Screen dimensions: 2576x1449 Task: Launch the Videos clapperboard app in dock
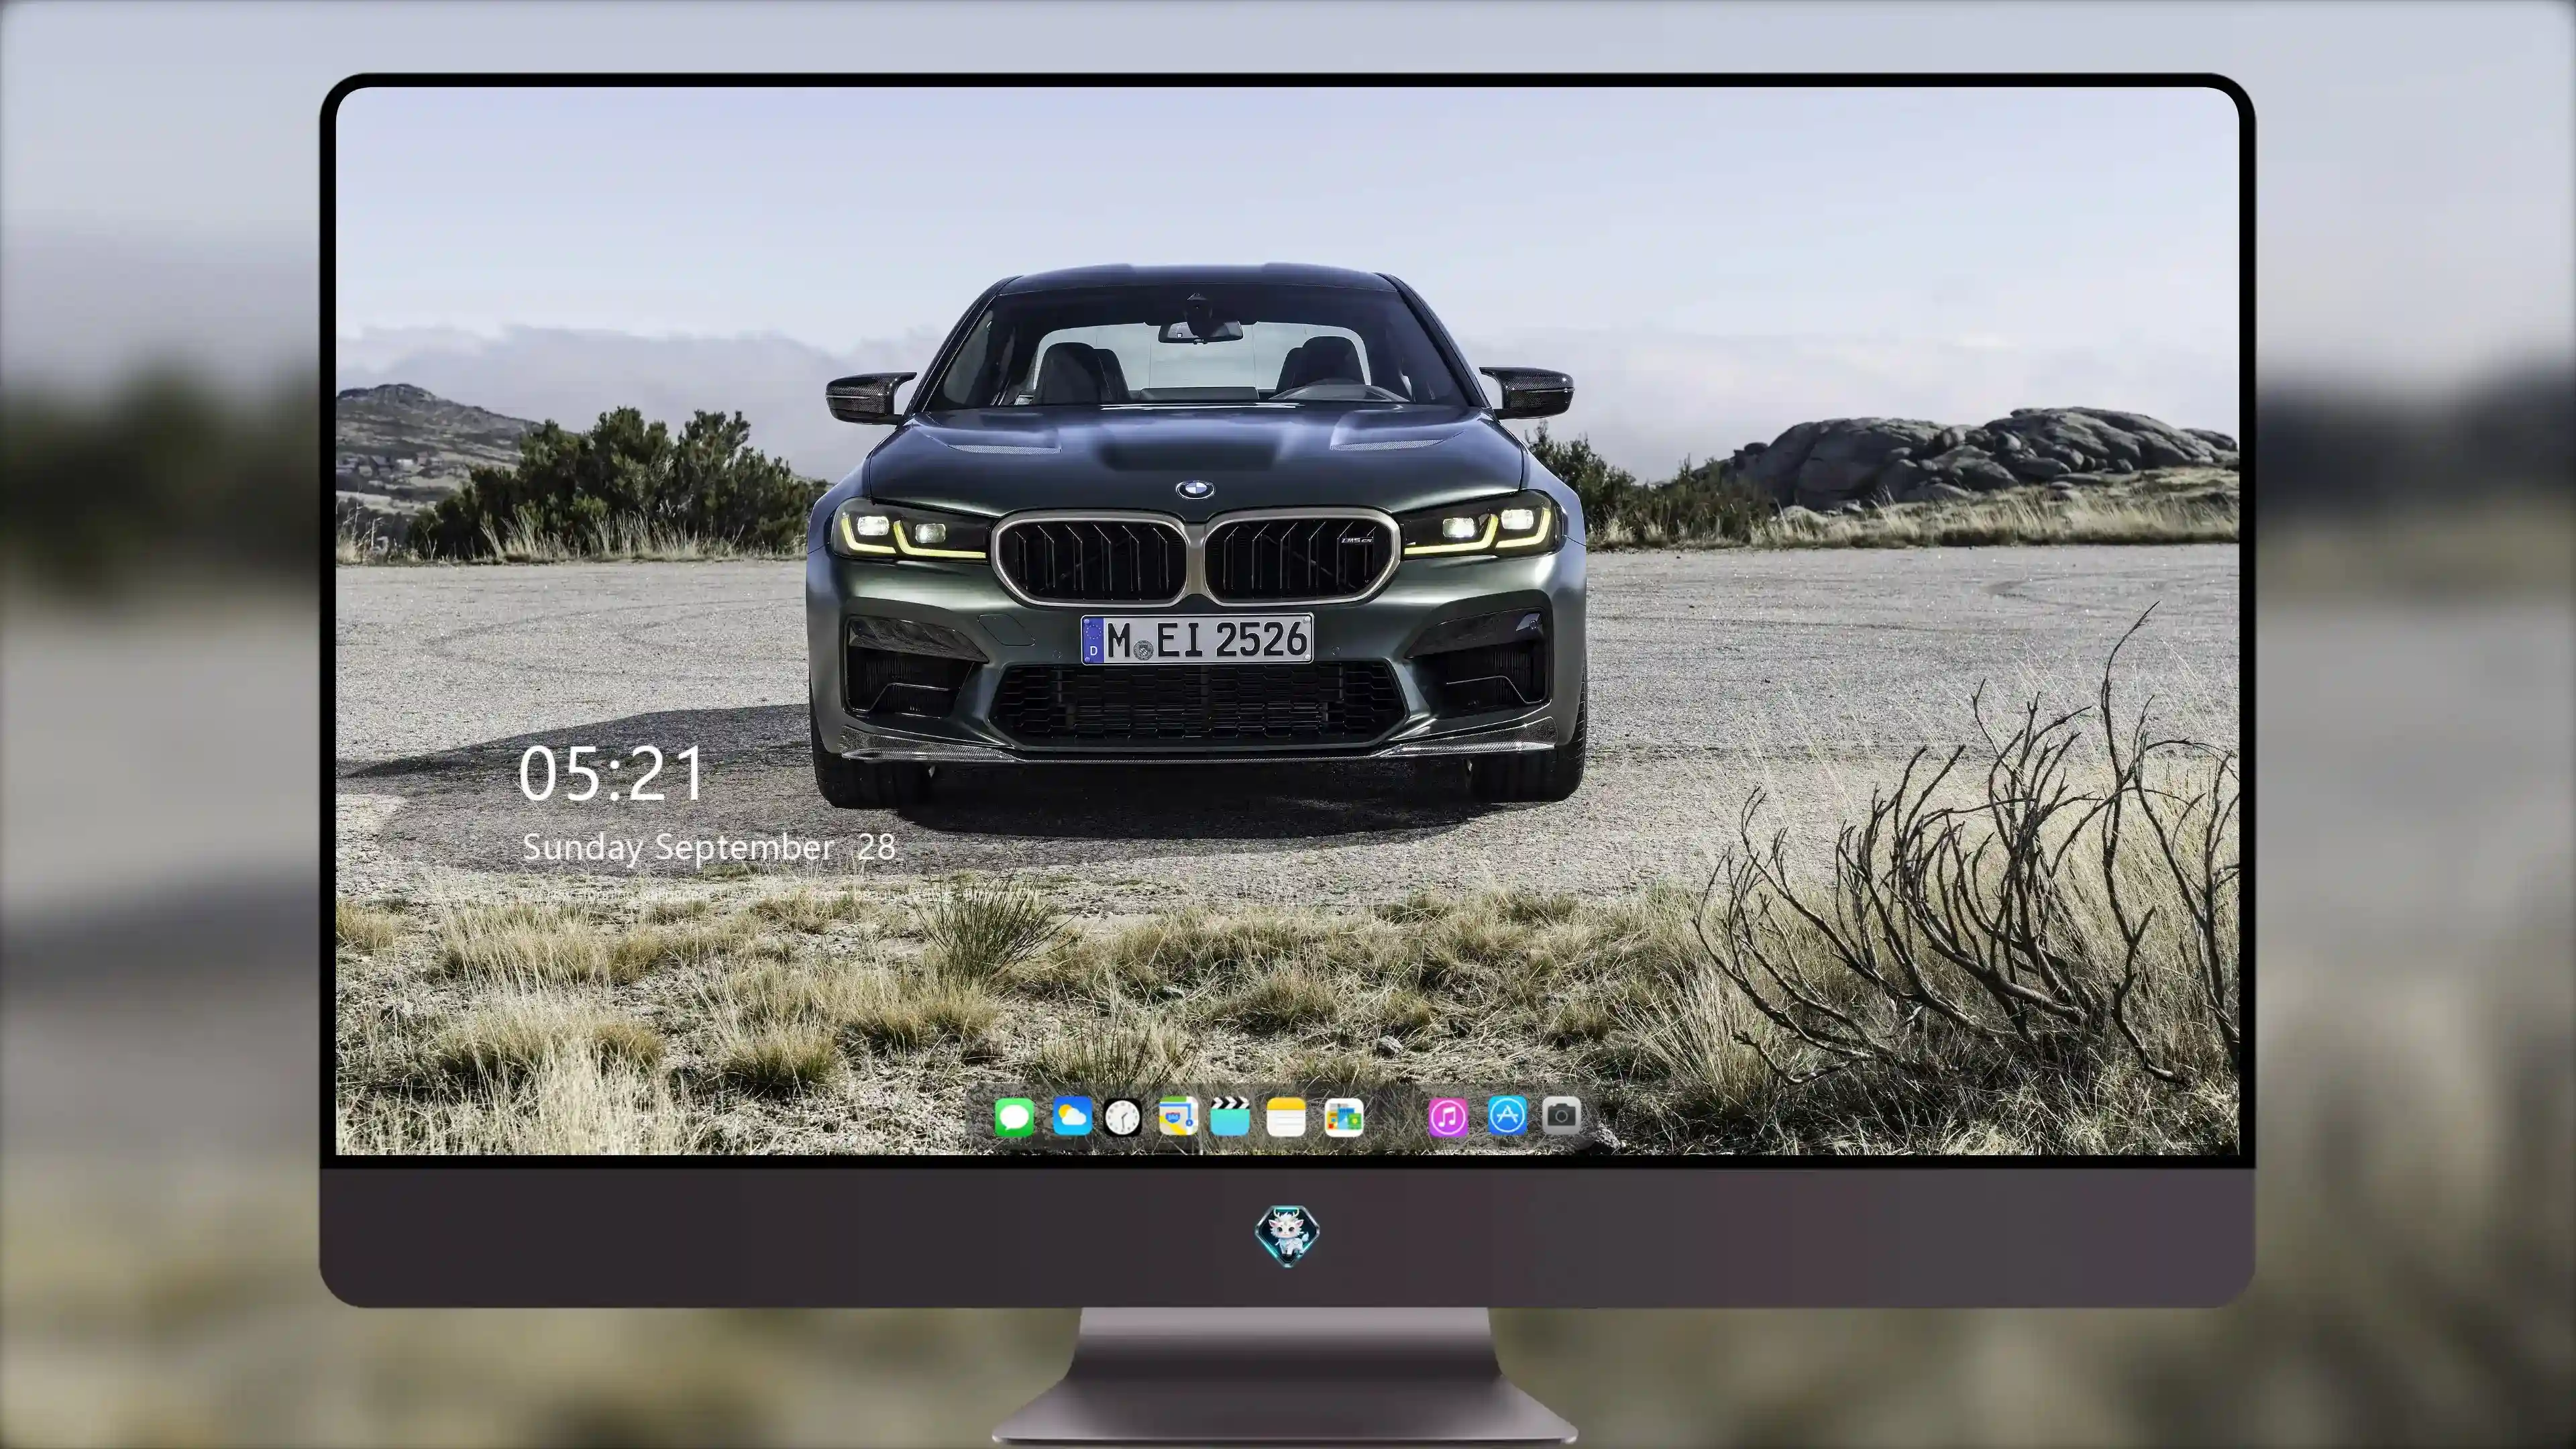click(x=1230, y=1116)
